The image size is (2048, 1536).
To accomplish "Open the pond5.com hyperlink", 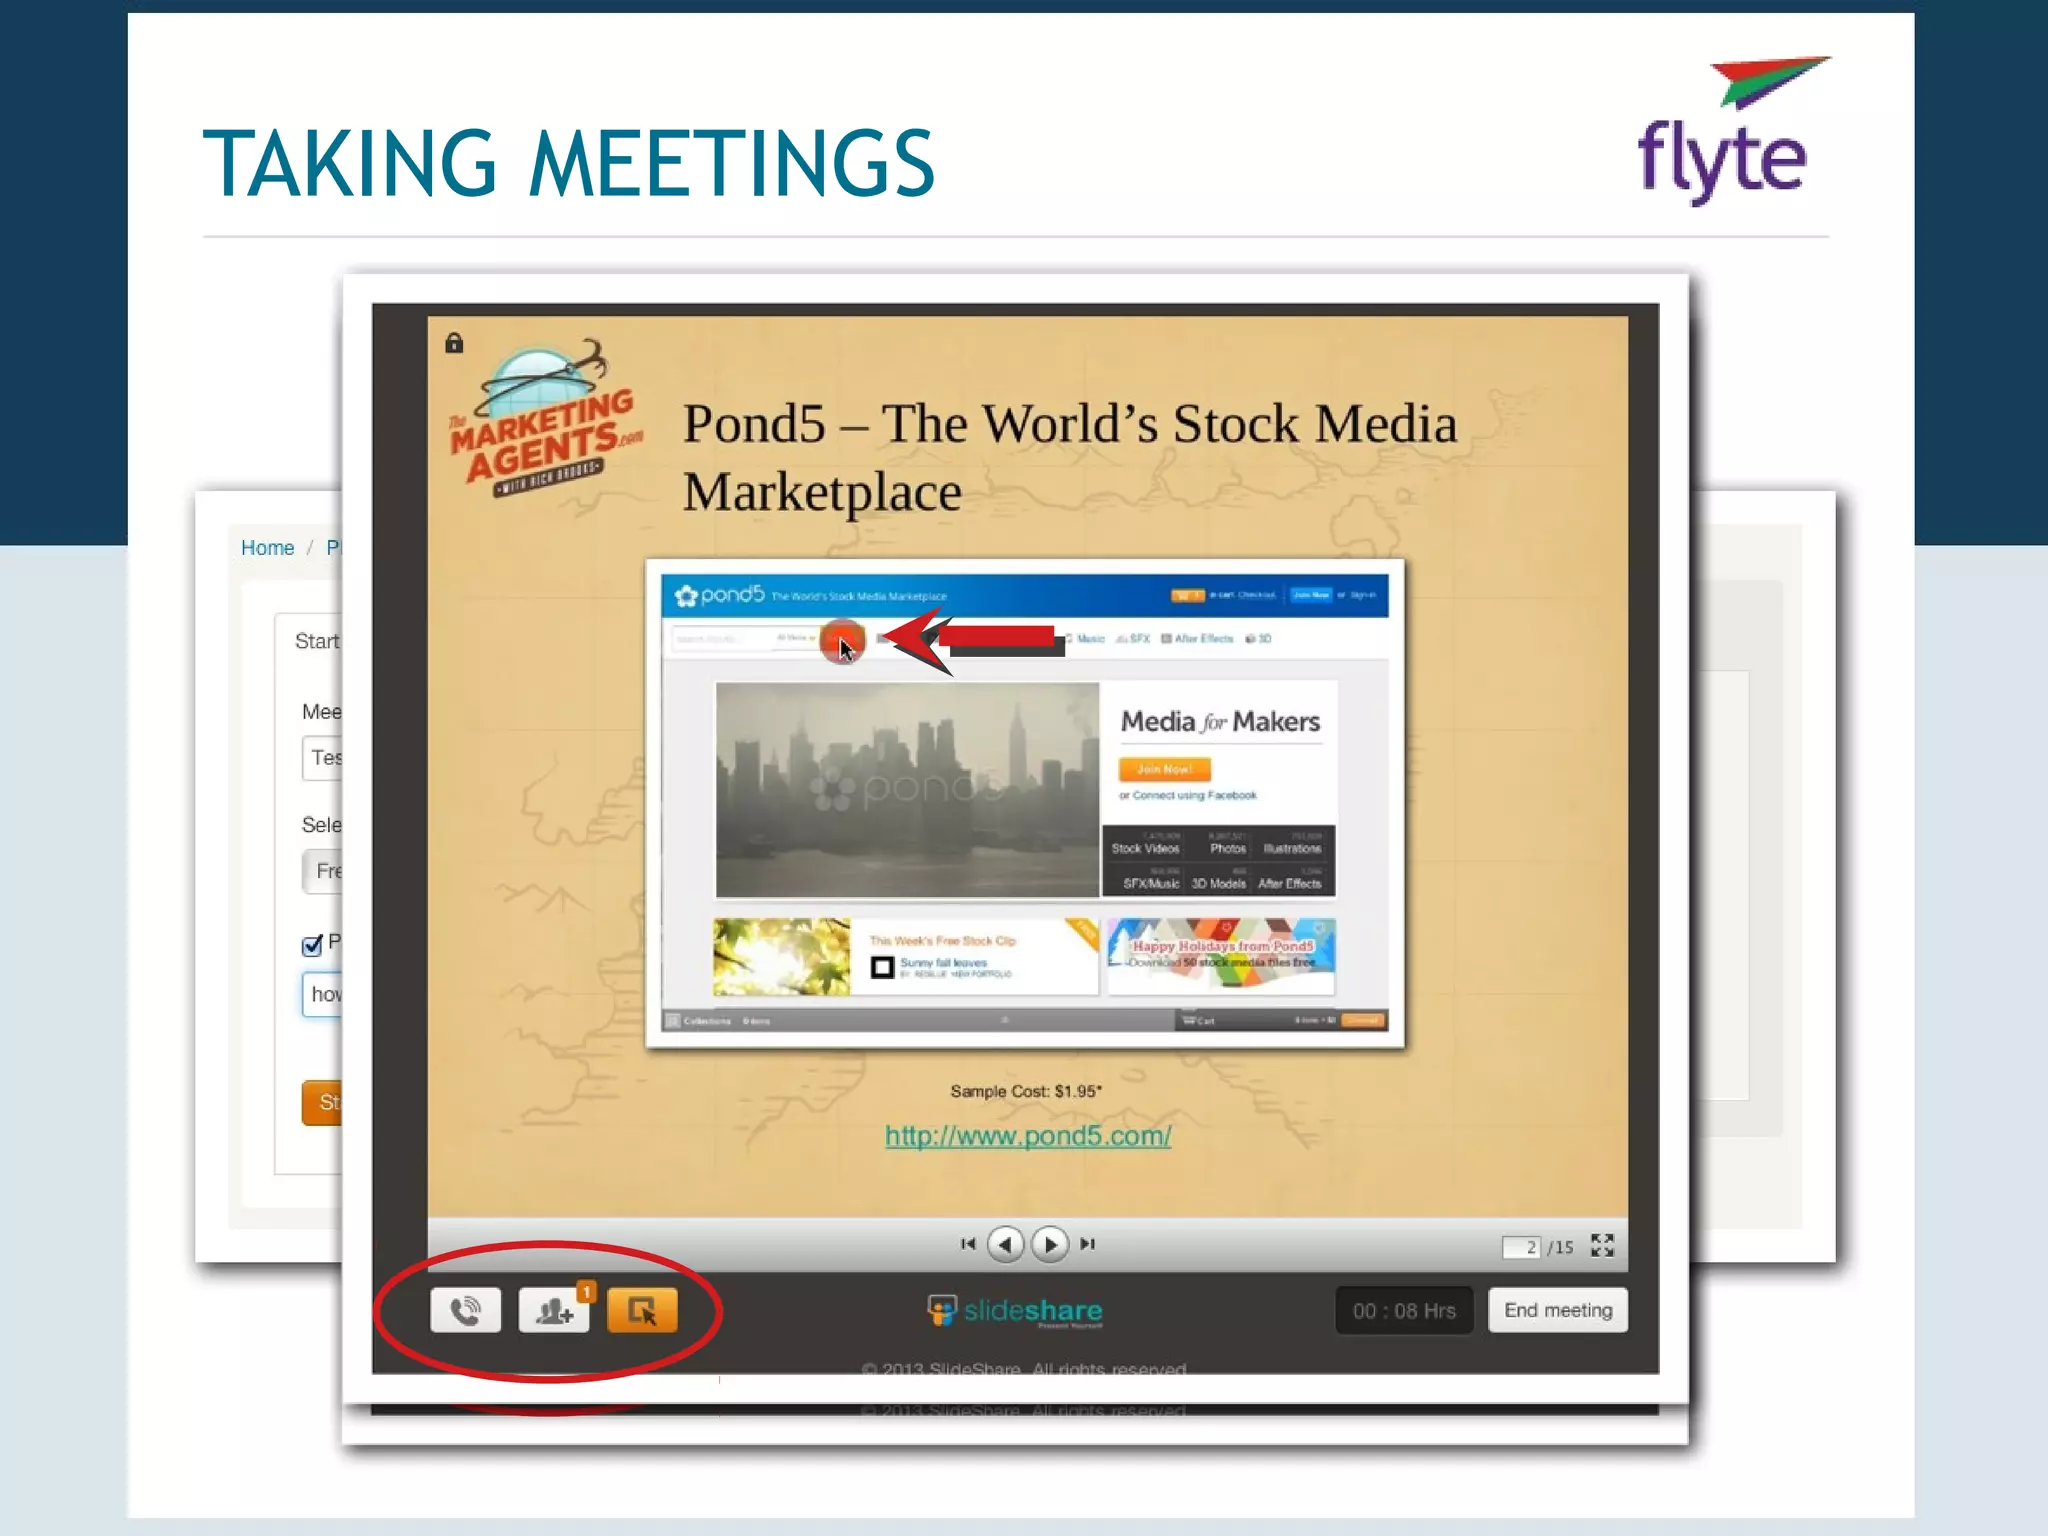I will click(1027, 1136).
